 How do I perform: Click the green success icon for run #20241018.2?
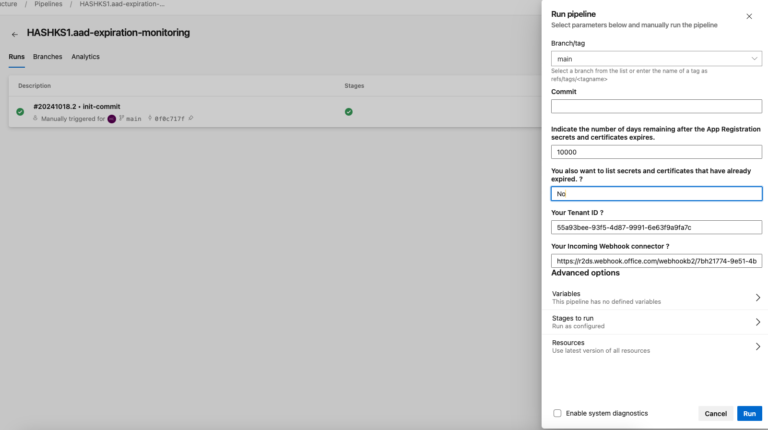(x=20, y=112)
